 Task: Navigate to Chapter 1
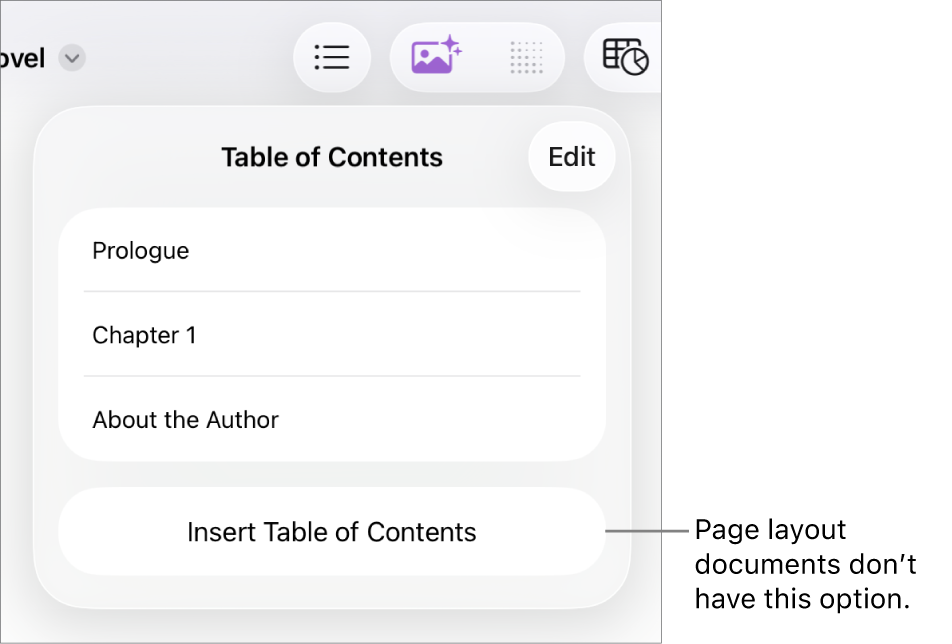[x=145, y=335]
